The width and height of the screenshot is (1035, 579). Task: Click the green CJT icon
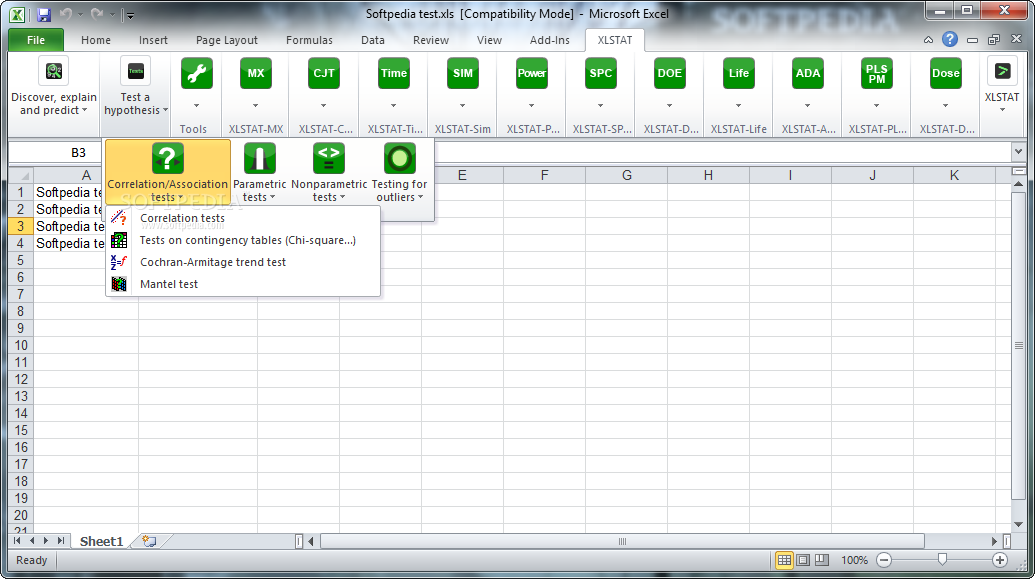coord(323,73)
